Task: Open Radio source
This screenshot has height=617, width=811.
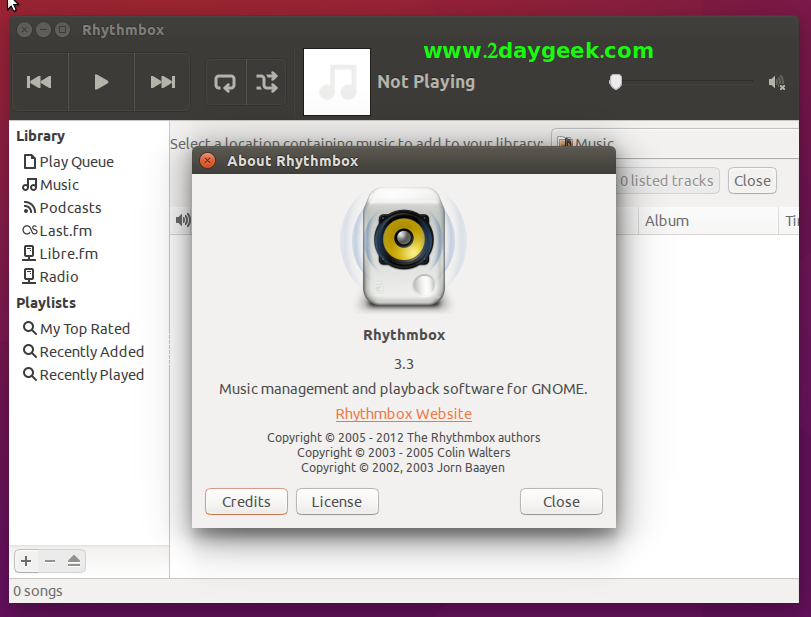Action: click(50, 277)
